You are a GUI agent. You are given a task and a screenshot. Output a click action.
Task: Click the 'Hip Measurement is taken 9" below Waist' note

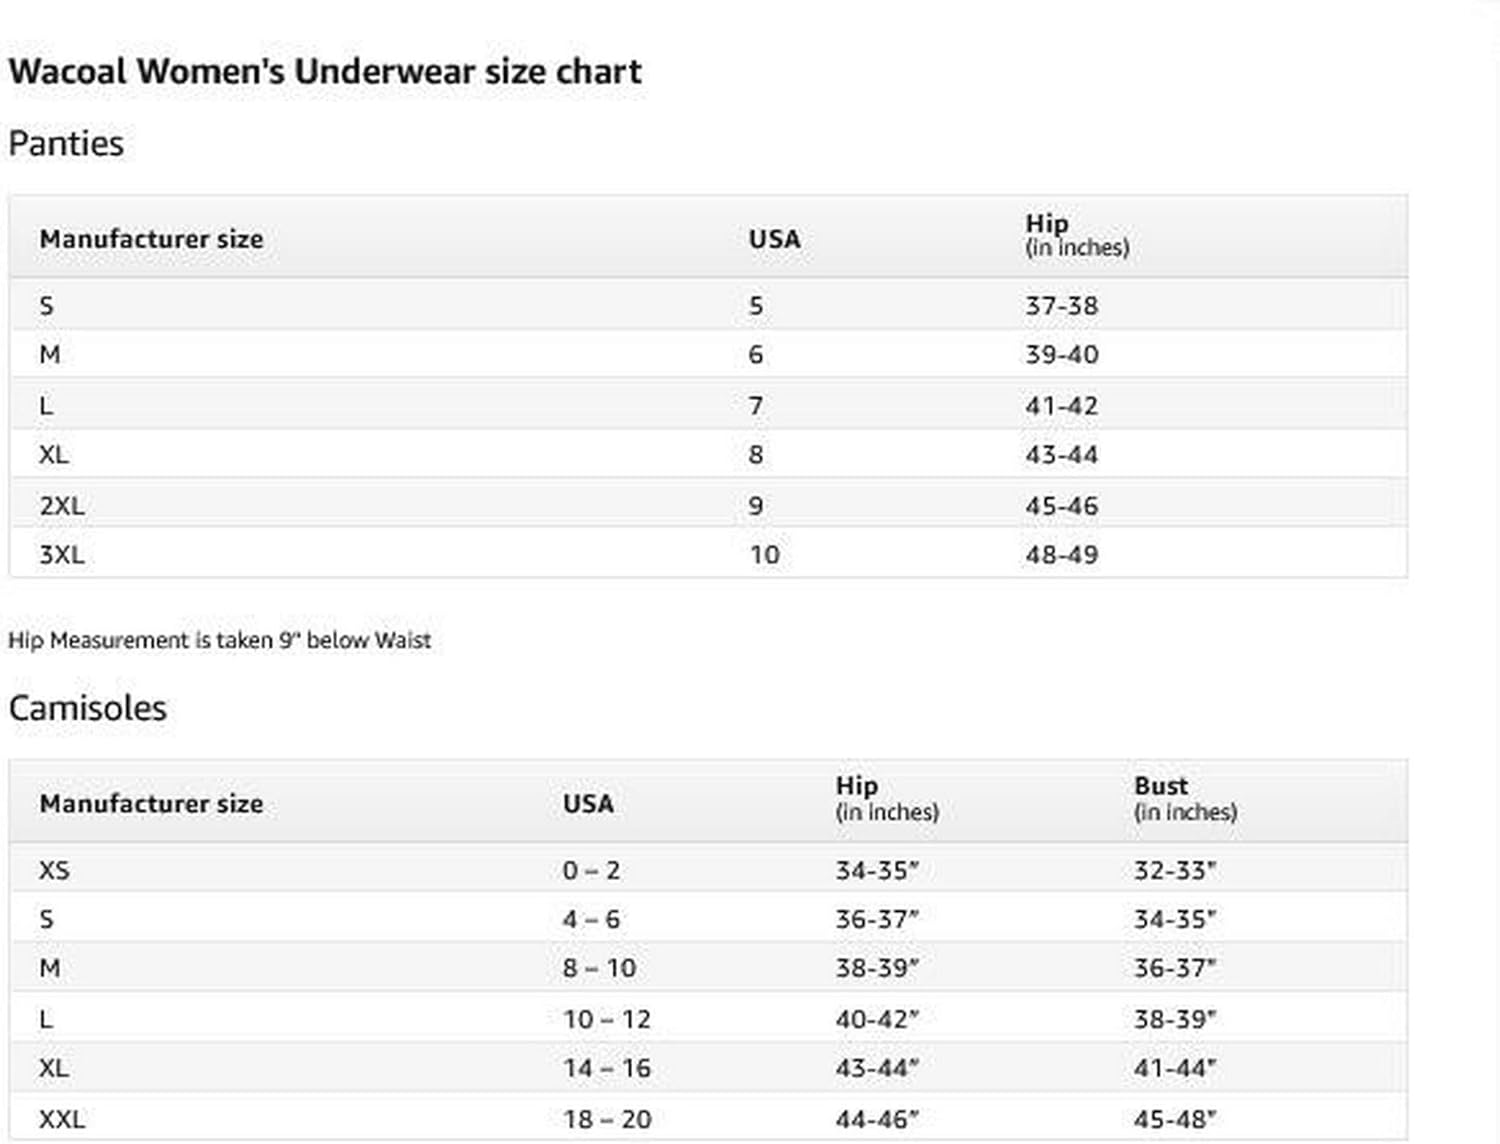219,641
